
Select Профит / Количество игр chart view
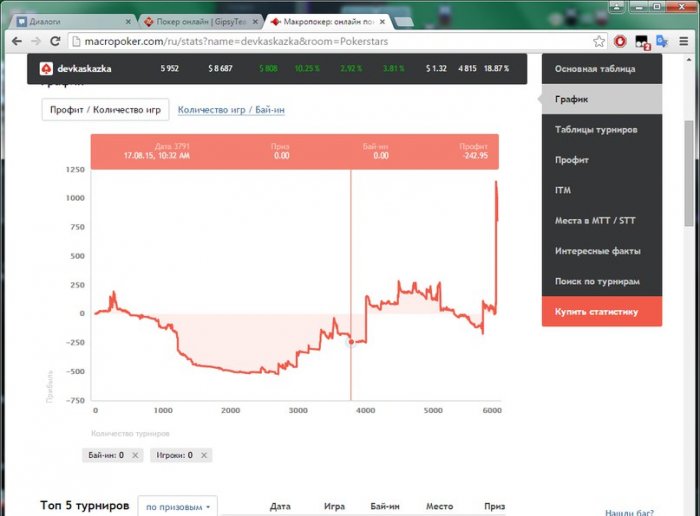pos(105,110)
